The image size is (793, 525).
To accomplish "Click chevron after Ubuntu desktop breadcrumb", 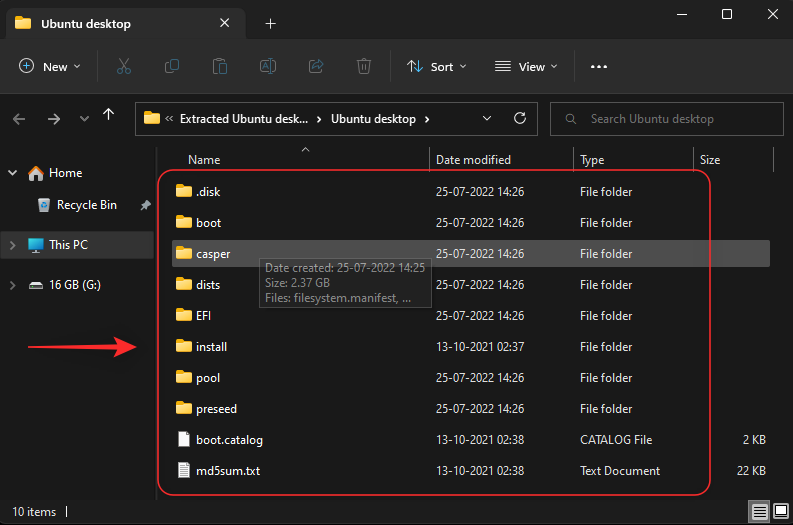I will tap(427, 119).
